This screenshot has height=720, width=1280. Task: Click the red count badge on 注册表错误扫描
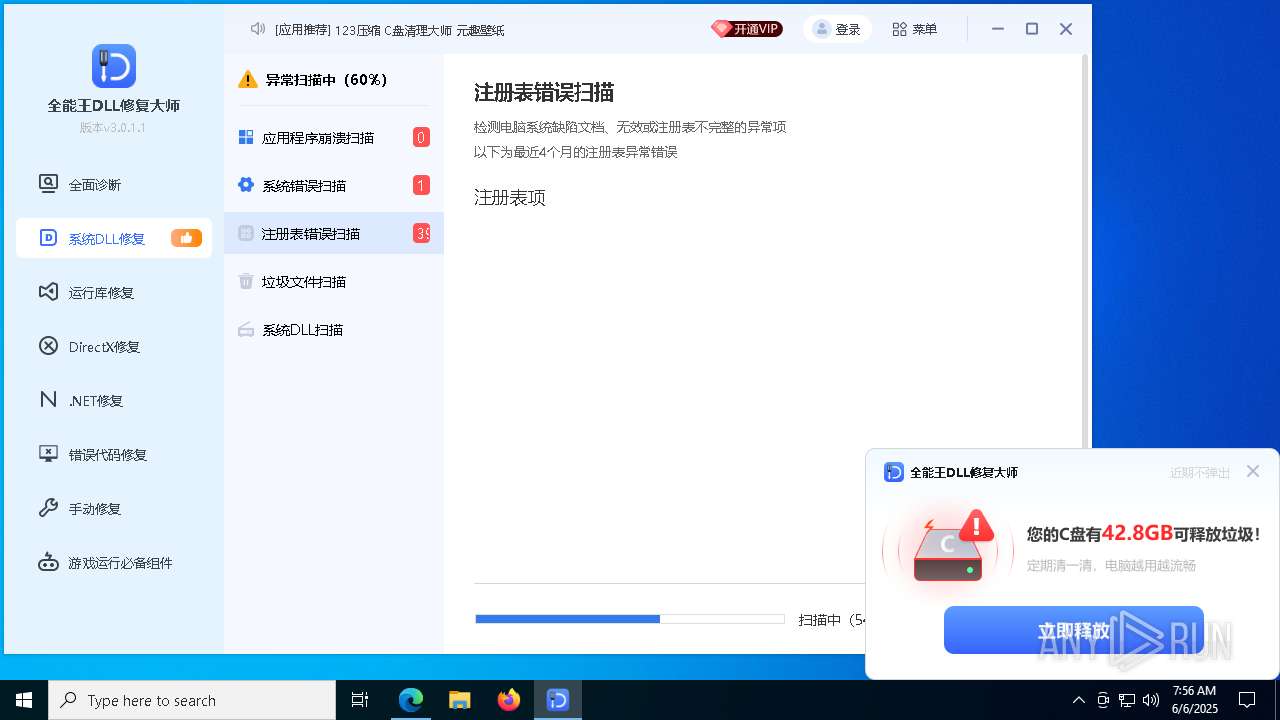click(x=421, y=233)
